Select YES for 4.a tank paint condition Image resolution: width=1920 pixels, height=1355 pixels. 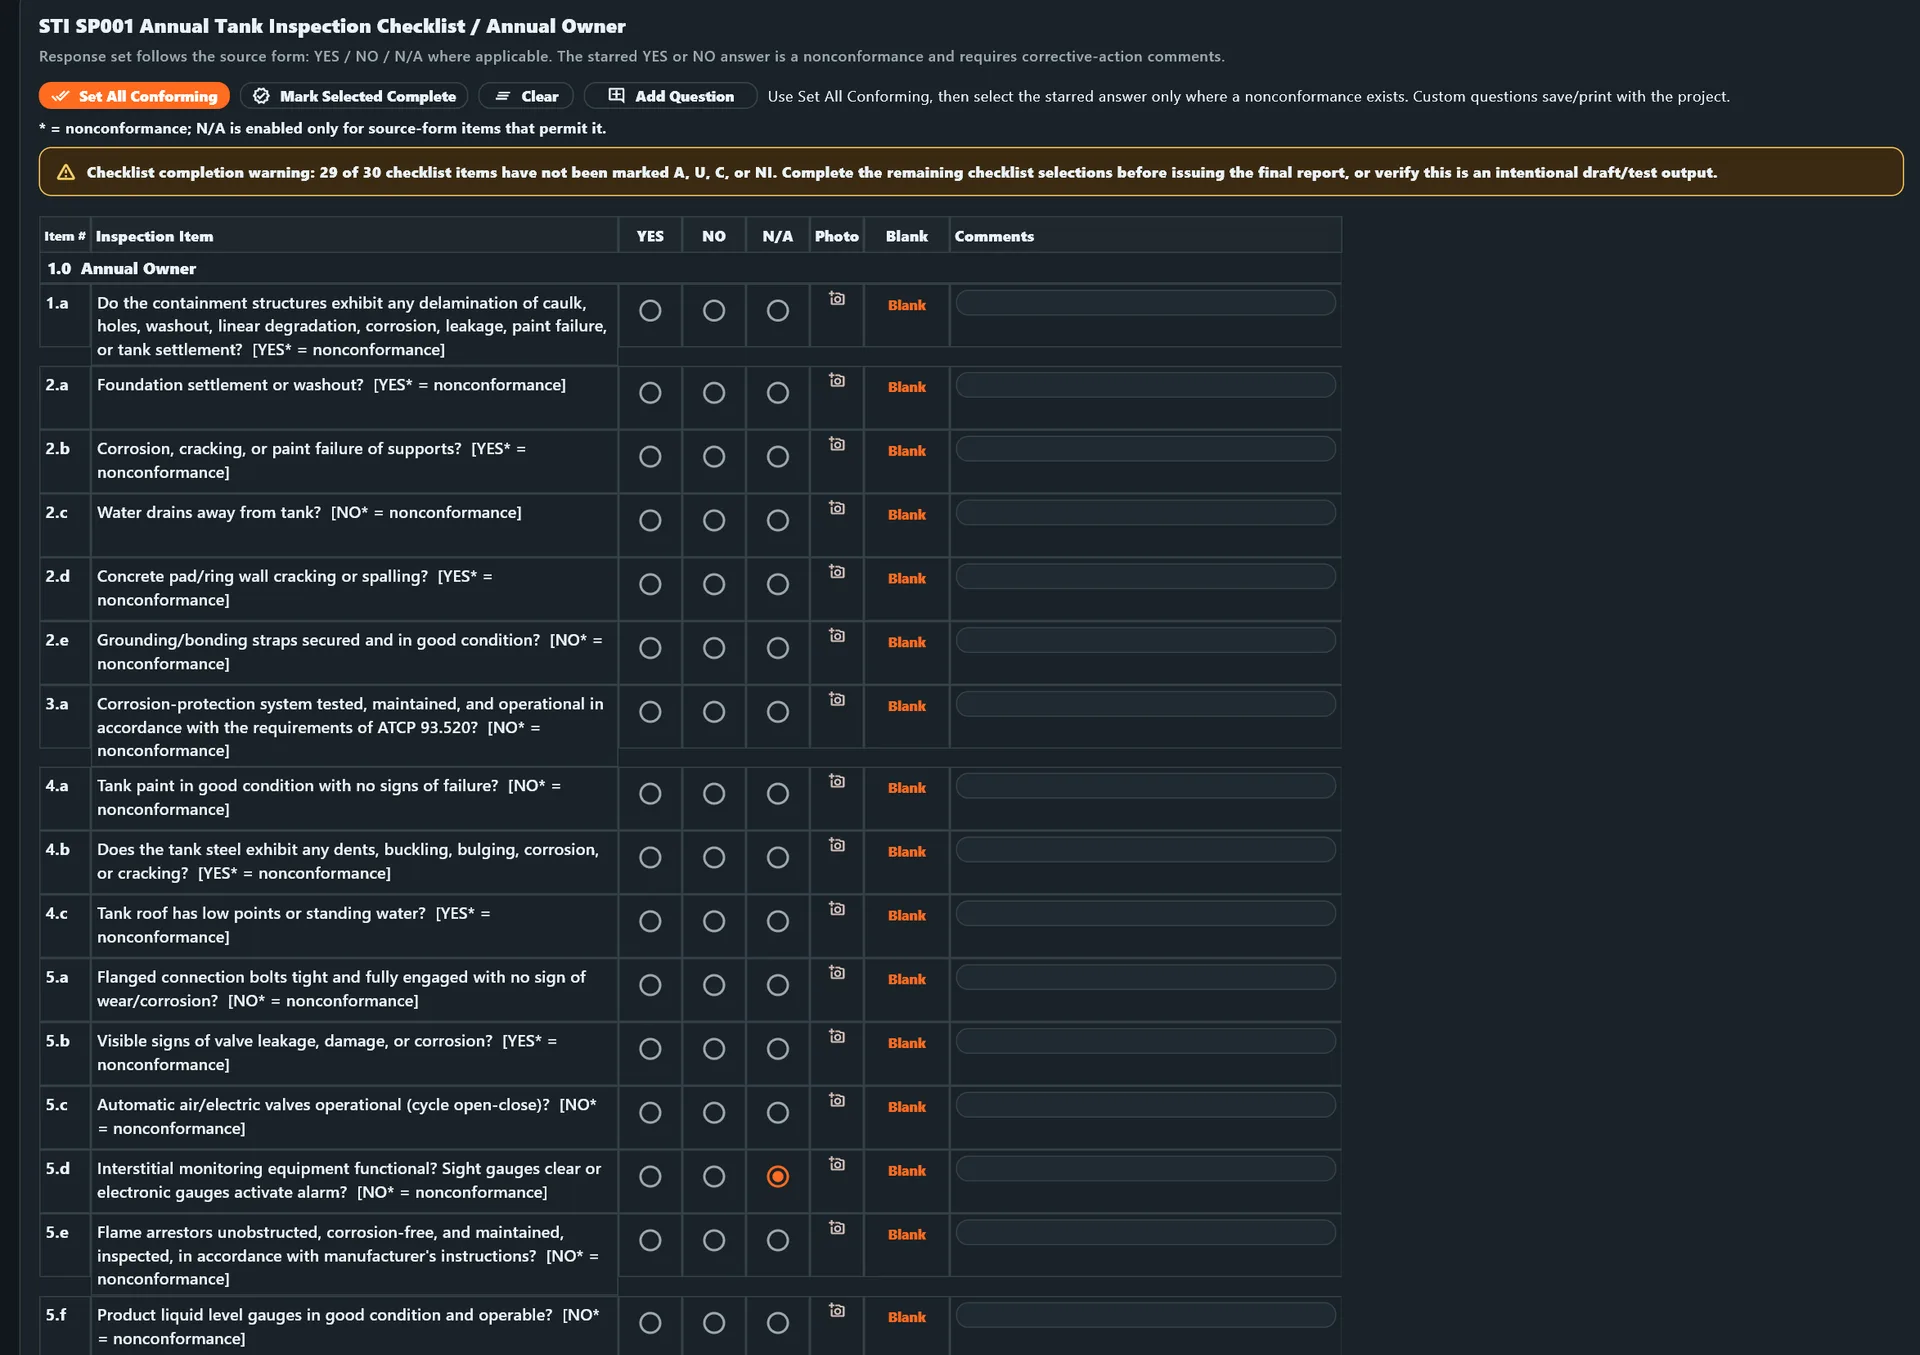pyautogui.click(x=650, y=794)
